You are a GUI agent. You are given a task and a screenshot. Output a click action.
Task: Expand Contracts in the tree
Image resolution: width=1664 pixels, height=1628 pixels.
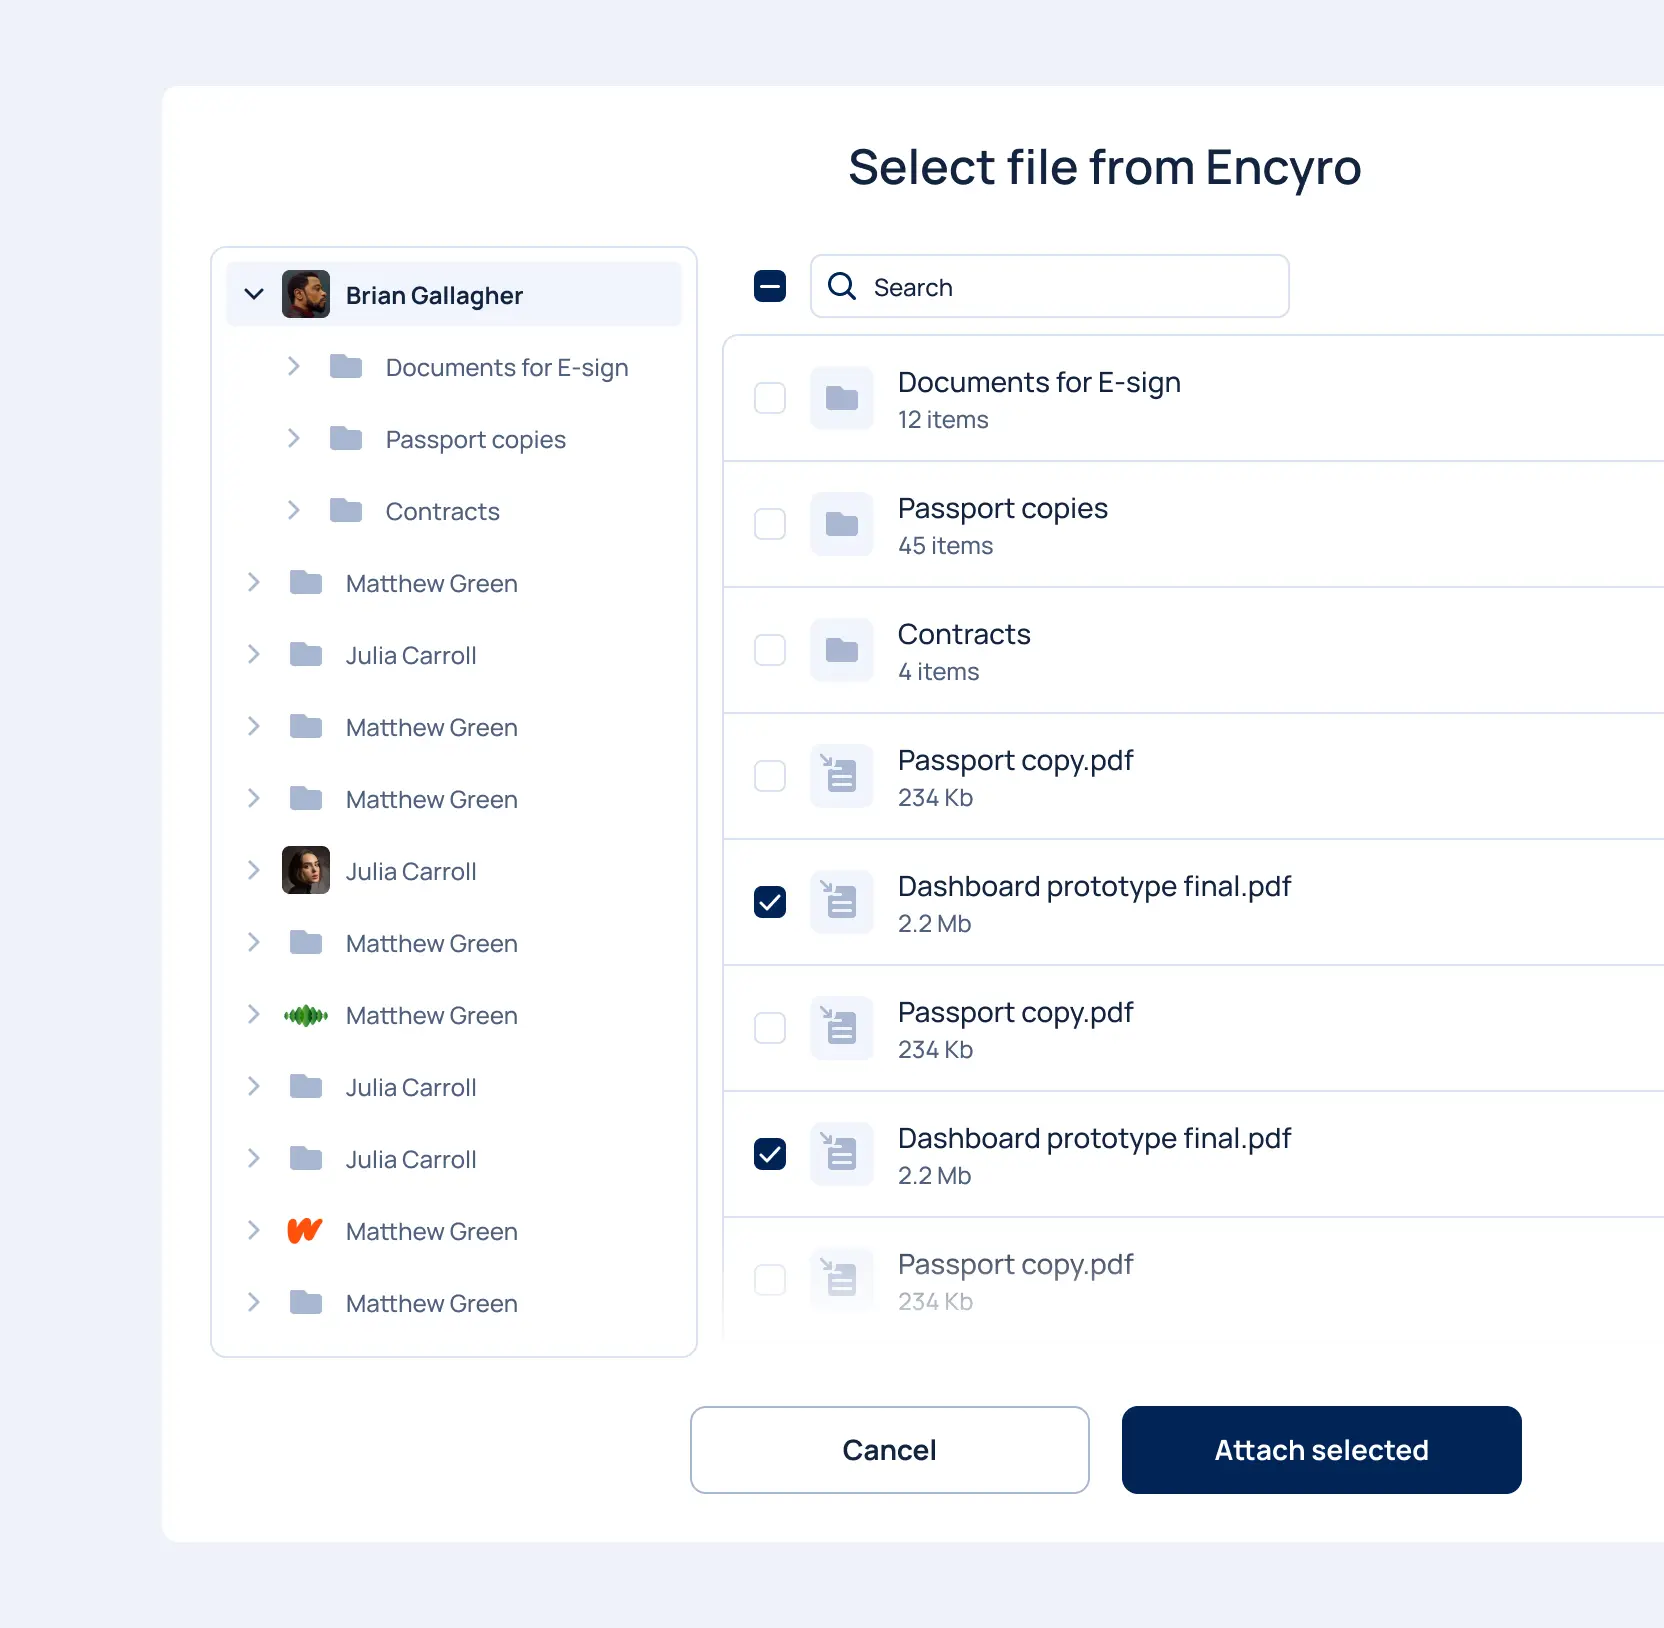pyautogui.click(x=294, y=510)
